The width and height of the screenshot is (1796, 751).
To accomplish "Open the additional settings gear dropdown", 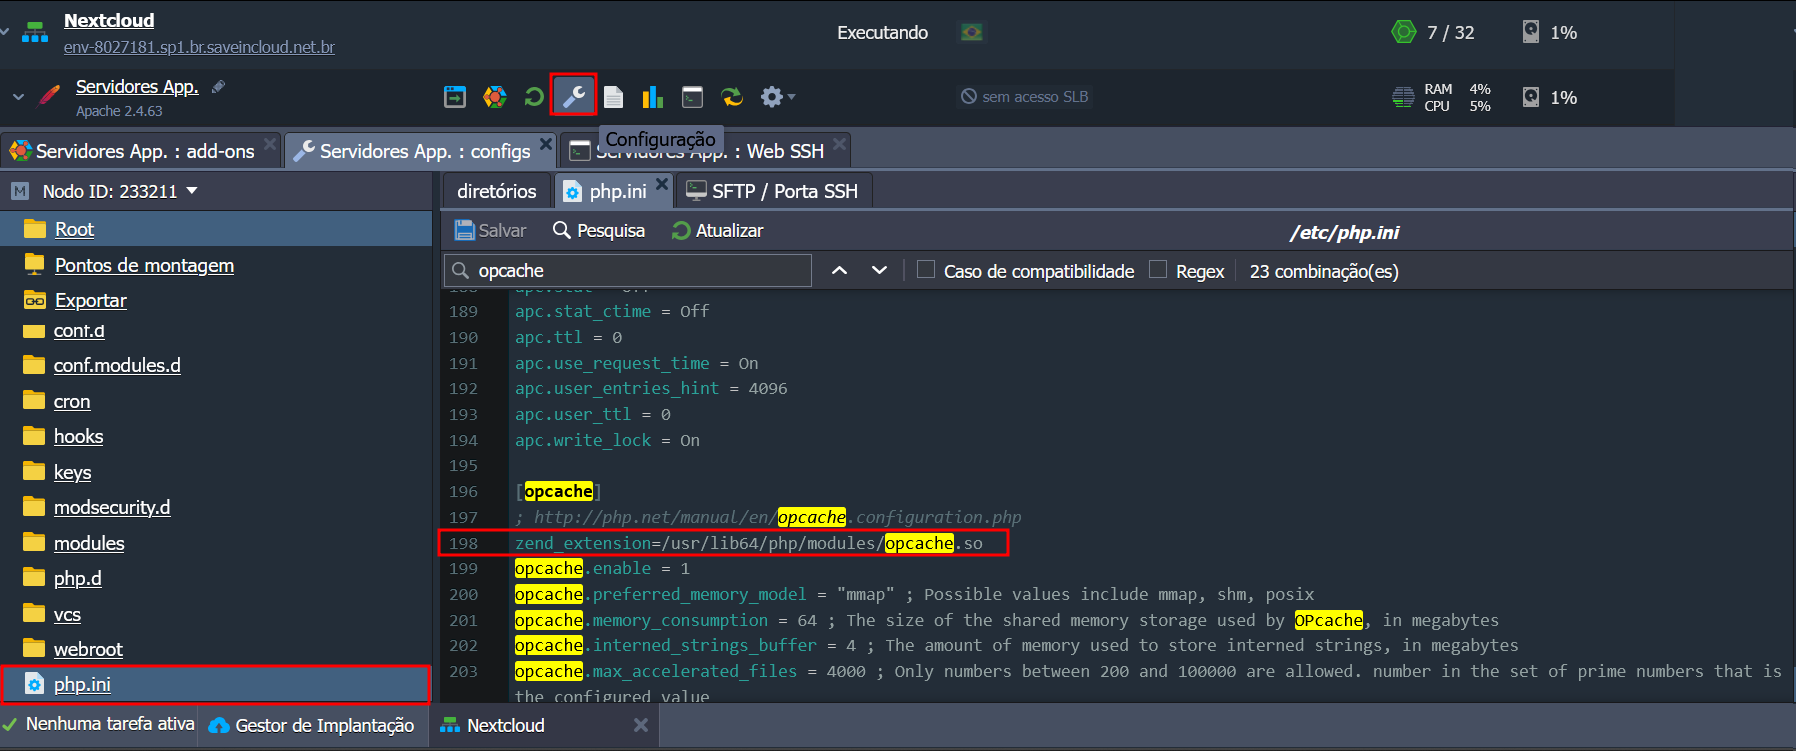I will [x=777, y=97].
